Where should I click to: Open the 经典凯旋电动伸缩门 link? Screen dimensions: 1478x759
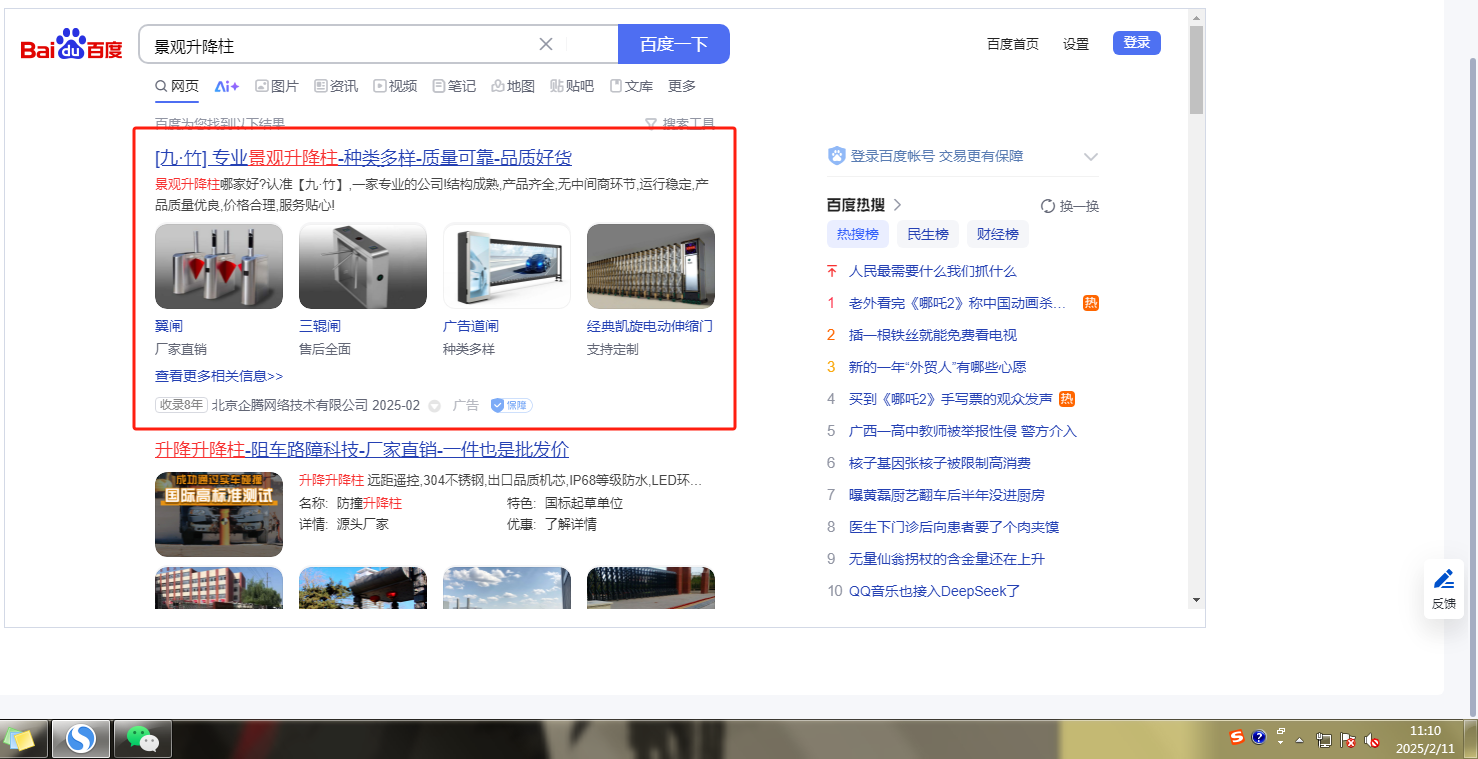[650, 326]
